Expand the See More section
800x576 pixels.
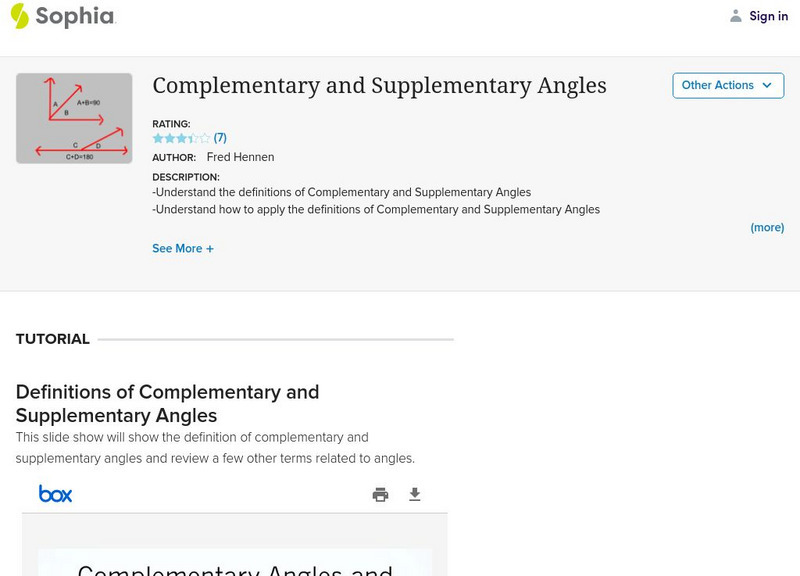pyautogui.click(x=182, y=248)
